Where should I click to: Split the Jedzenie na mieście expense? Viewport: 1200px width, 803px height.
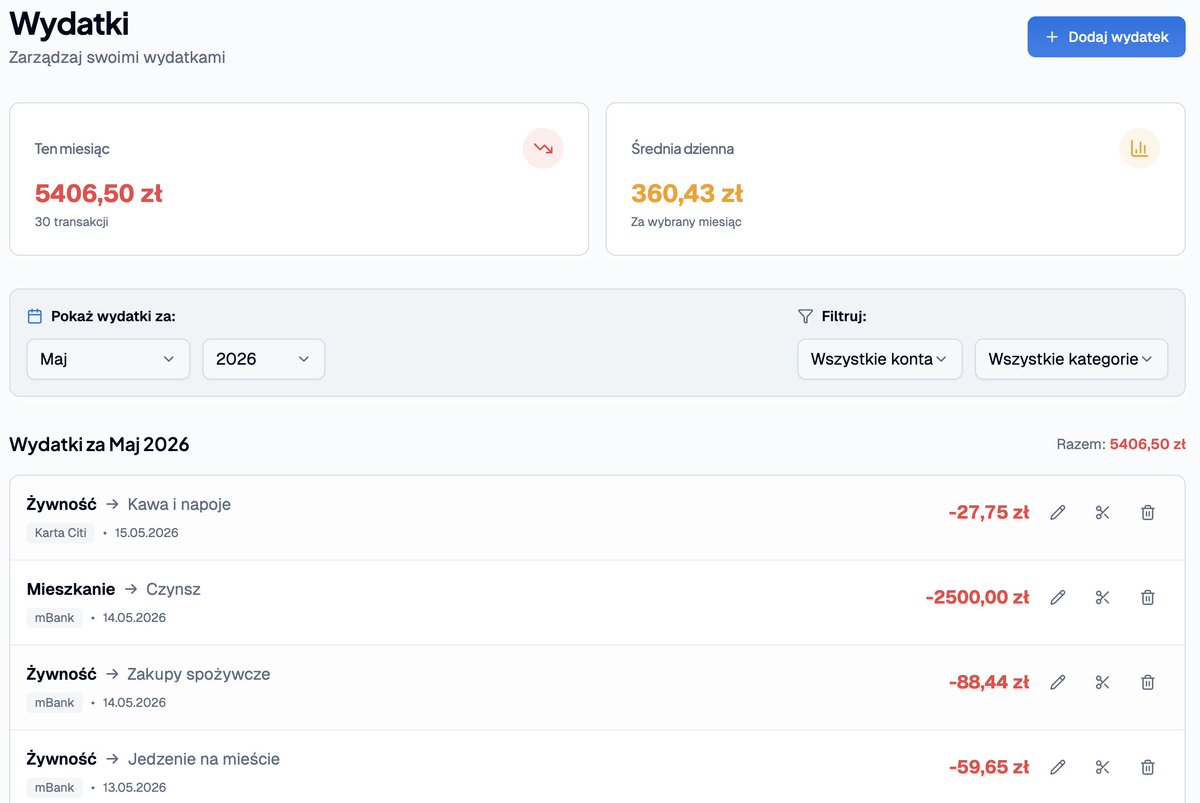coord(1103,767)
